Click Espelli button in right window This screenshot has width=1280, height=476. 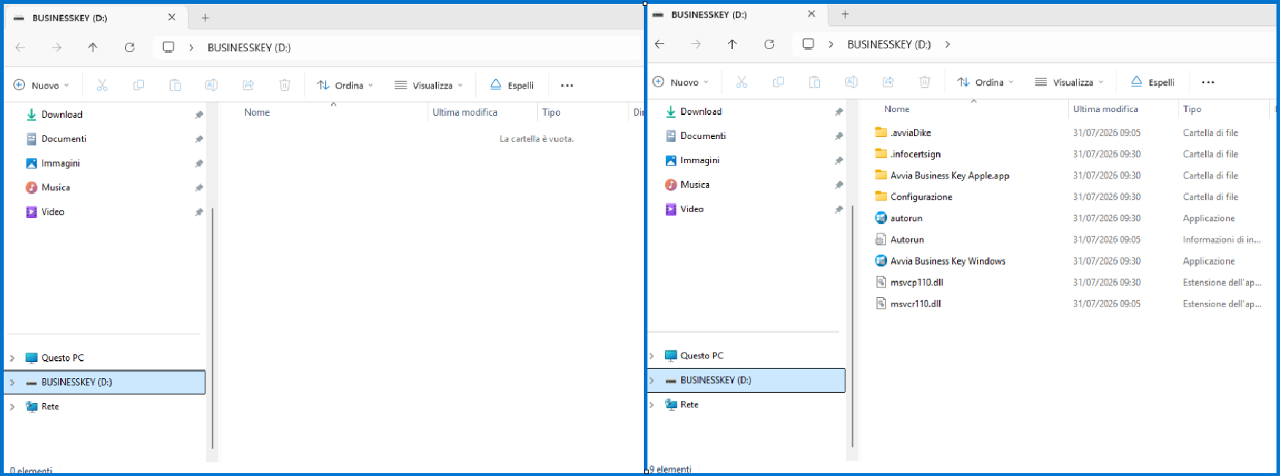[x=1152, y=82]
